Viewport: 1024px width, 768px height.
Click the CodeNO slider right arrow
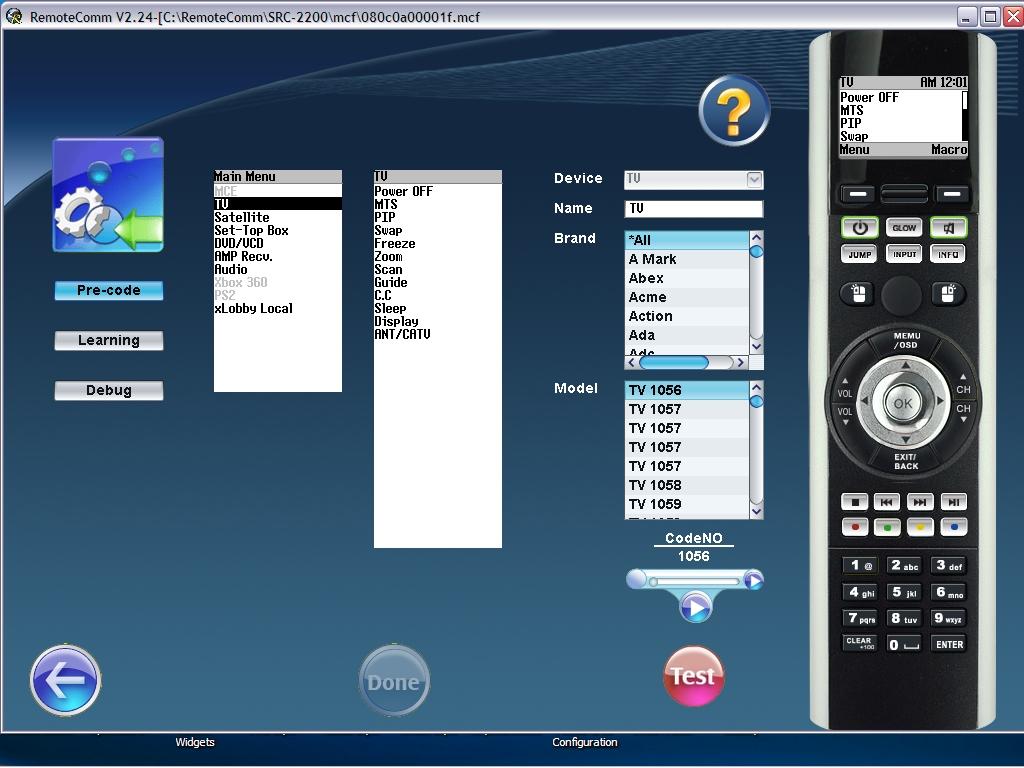[x=754, y=580]
